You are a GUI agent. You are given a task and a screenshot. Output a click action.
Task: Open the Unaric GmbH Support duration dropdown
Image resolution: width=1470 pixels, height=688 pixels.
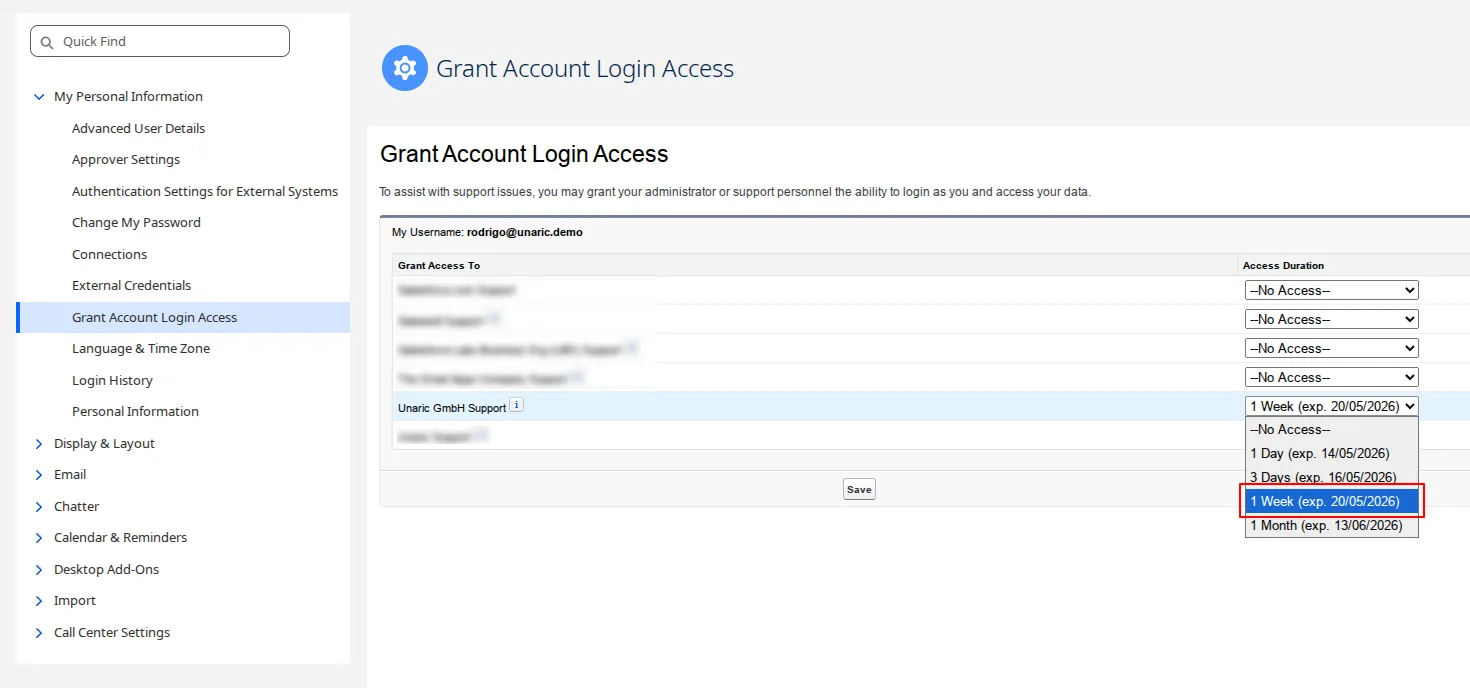tap(1332, 406)
